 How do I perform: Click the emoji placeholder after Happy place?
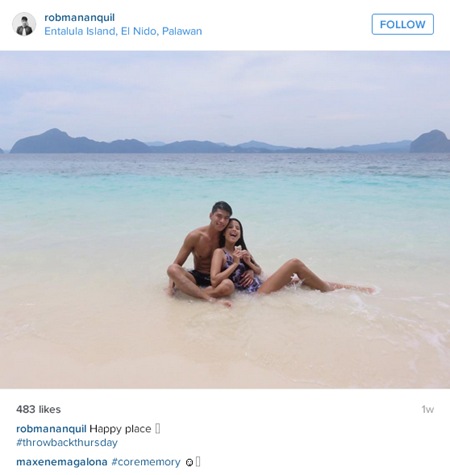(158, 429)
